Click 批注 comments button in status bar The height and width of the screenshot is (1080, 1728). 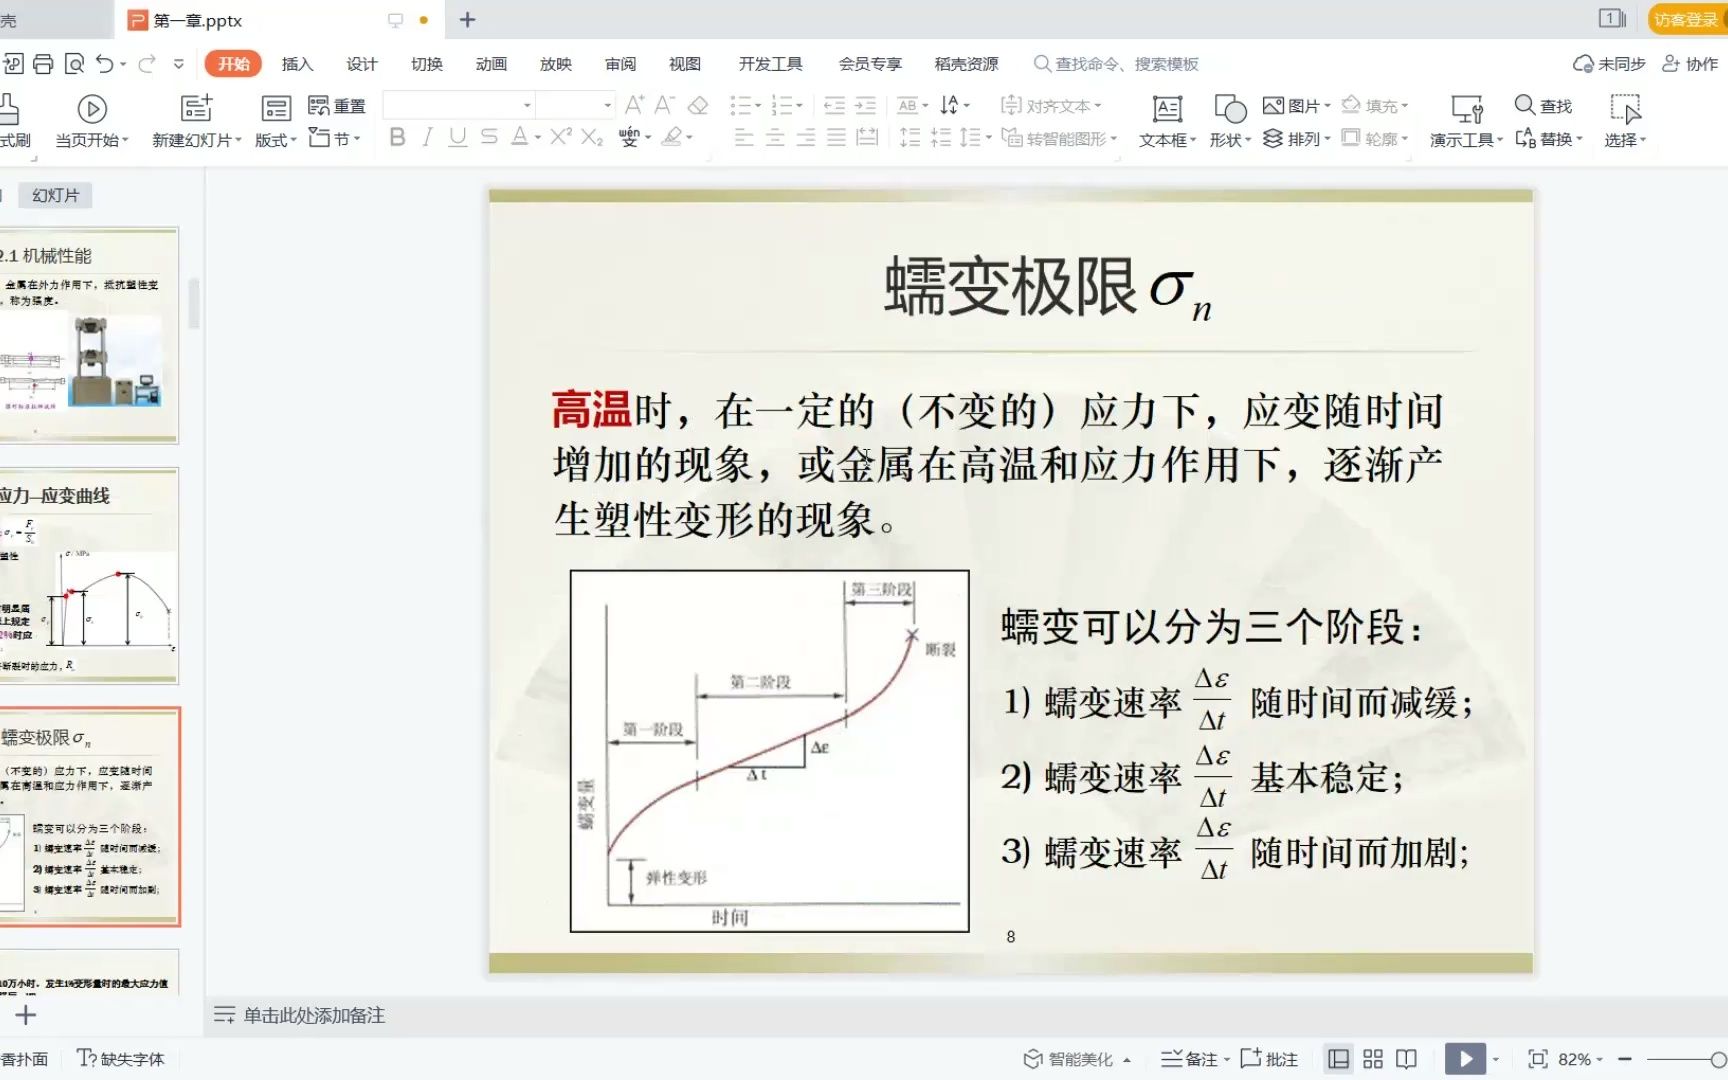(1269, 1059)
